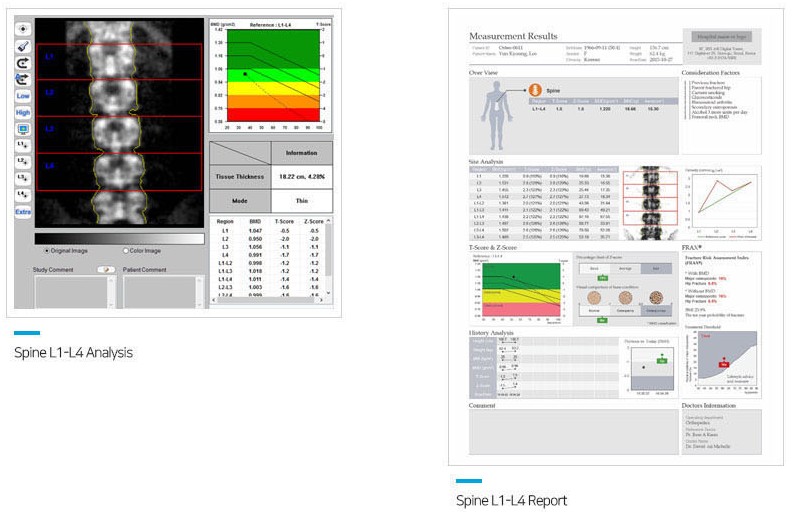The image size is (792, 512).
Task: Click the 'L1-L2' region row label
Action: point(225,263)
